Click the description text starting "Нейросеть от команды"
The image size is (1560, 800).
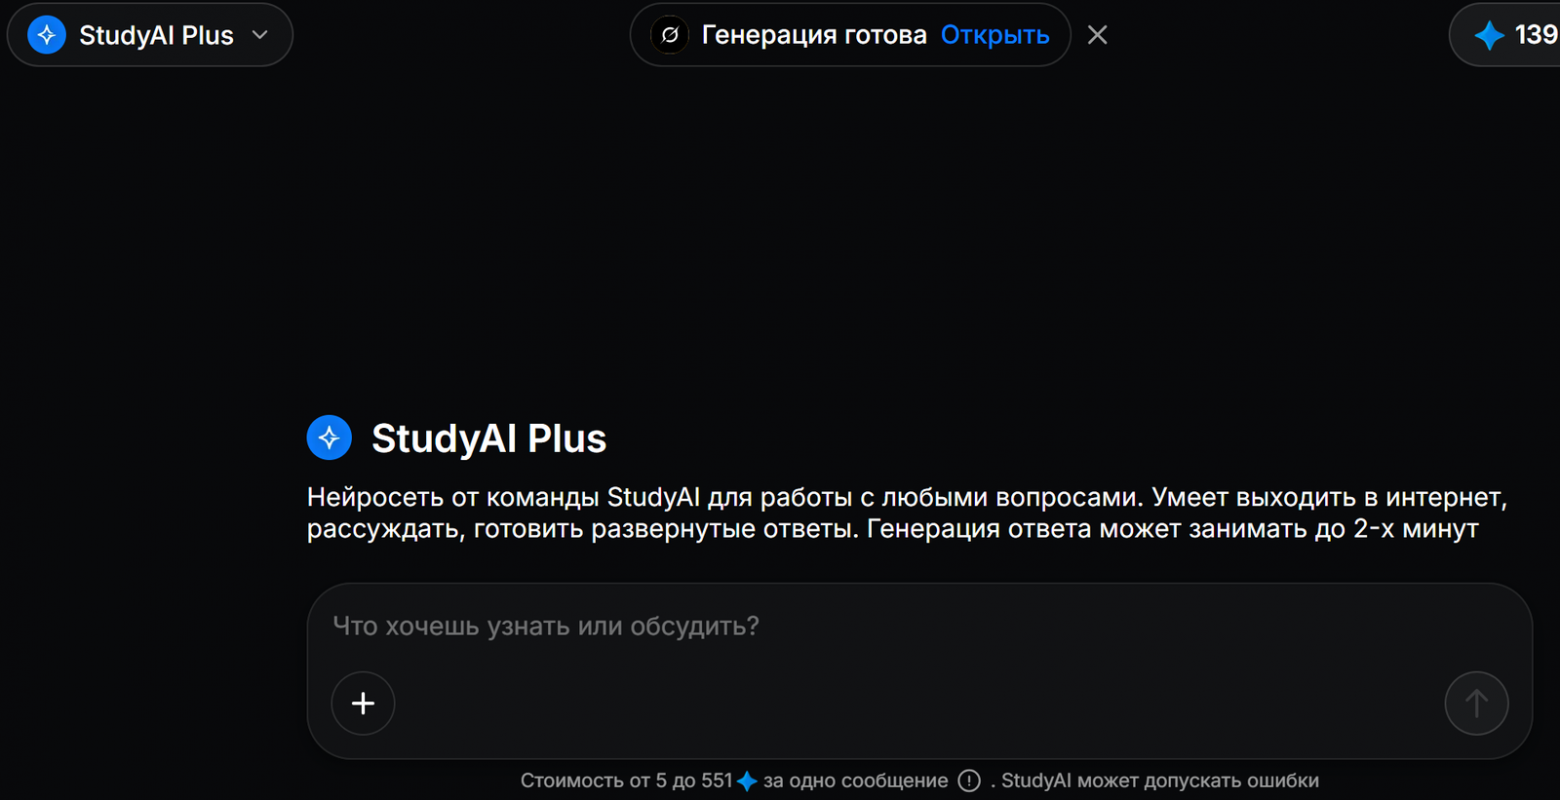(907, 513)
